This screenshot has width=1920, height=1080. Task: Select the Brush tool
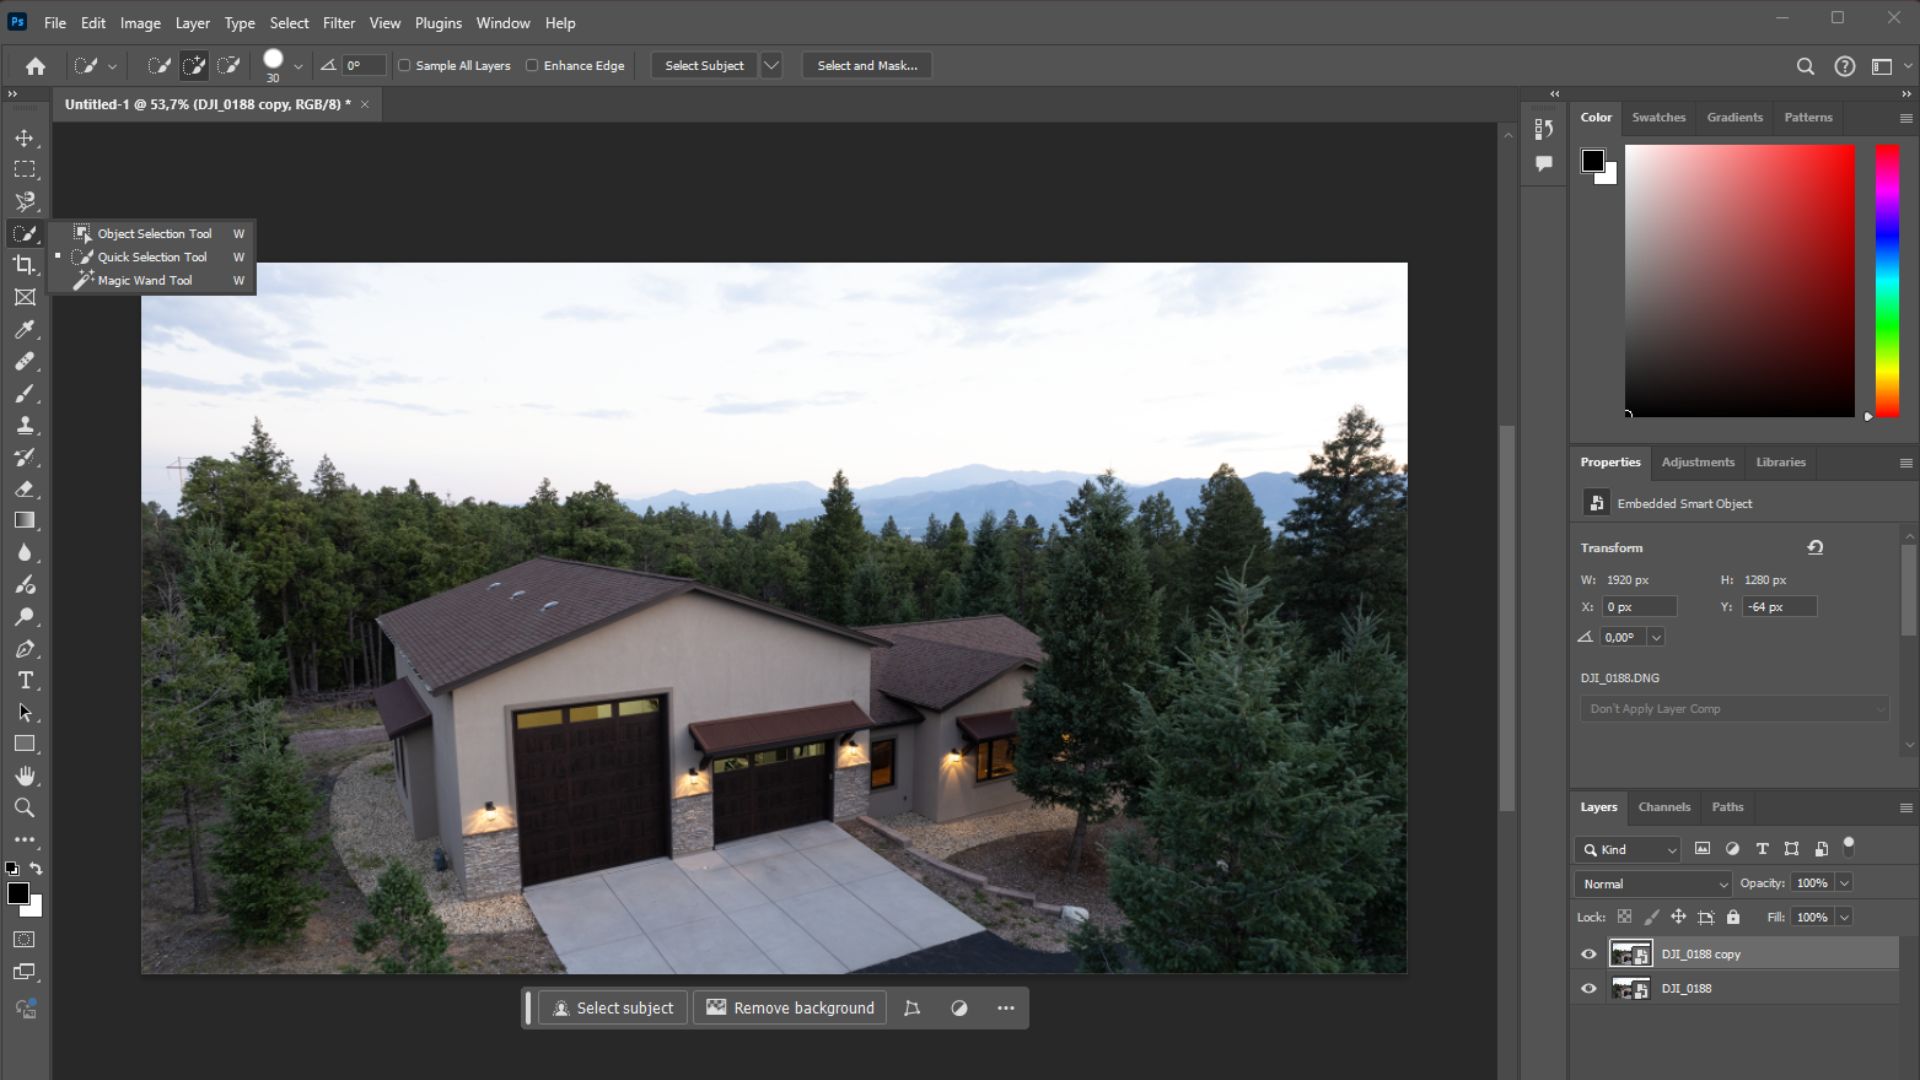coord(25,393)
